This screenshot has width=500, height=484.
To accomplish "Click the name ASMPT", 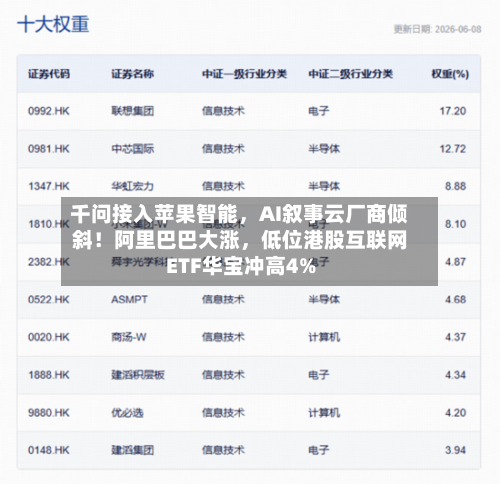I will coord(129,299).
